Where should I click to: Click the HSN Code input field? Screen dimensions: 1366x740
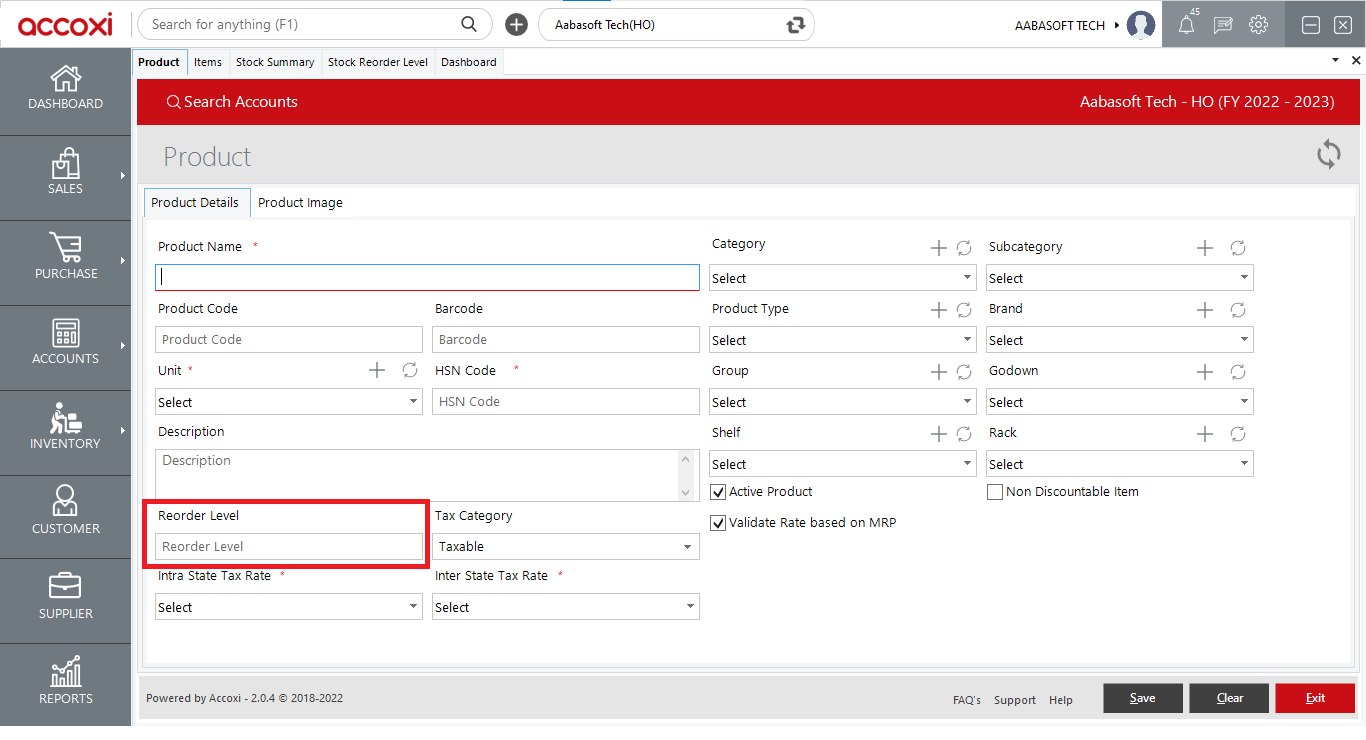[x=566, y=401]
